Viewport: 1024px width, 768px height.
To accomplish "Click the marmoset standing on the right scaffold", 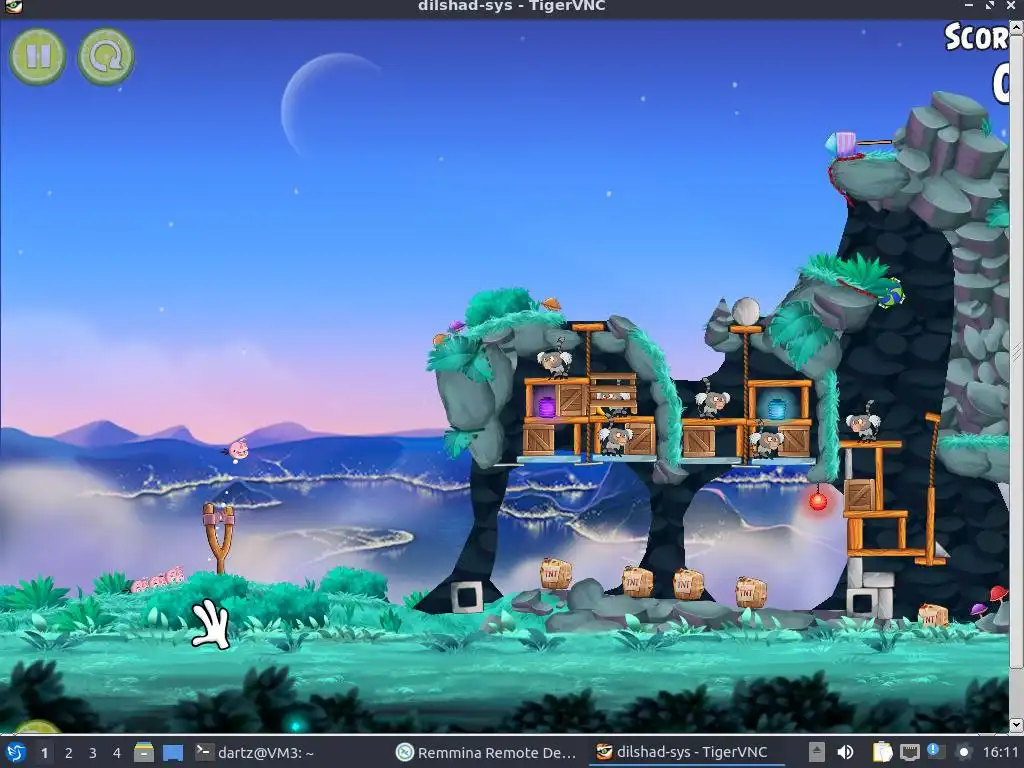I will coord(863,424).
